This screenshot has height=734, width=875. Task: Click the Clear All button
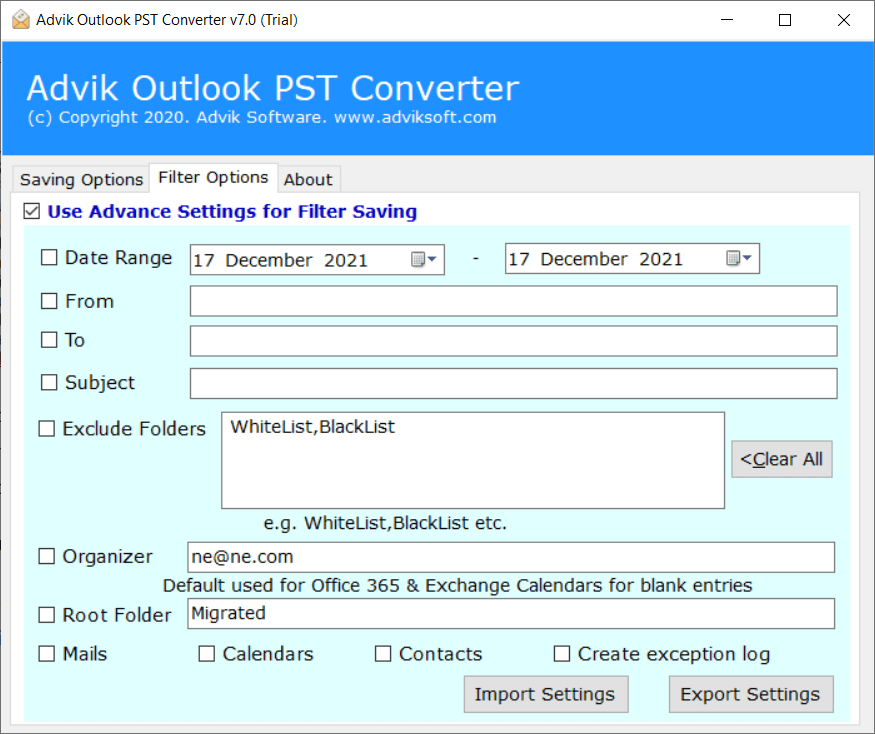(781, 459)
